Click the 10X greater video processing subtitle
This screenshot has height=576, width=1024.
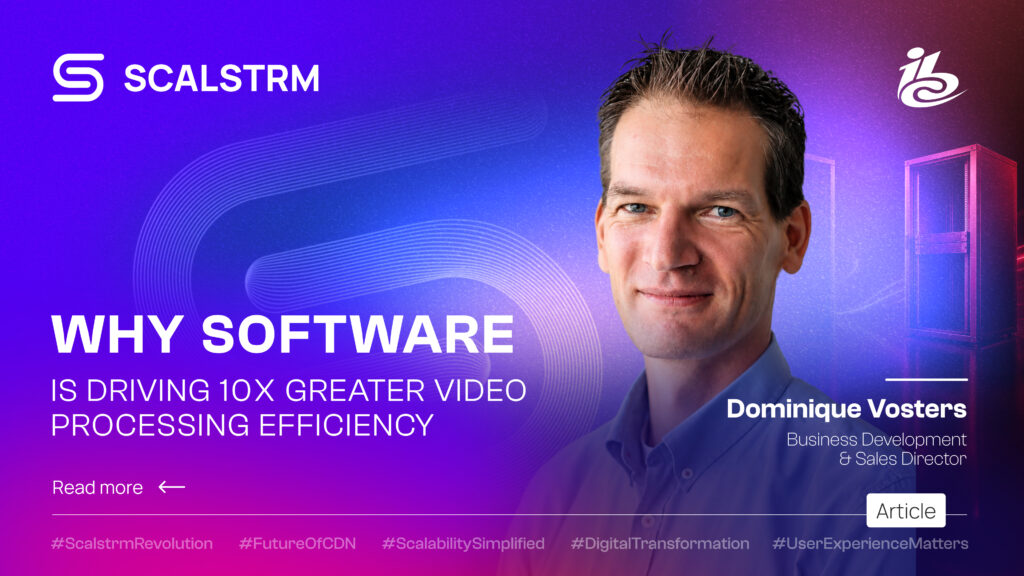[288, 408]
